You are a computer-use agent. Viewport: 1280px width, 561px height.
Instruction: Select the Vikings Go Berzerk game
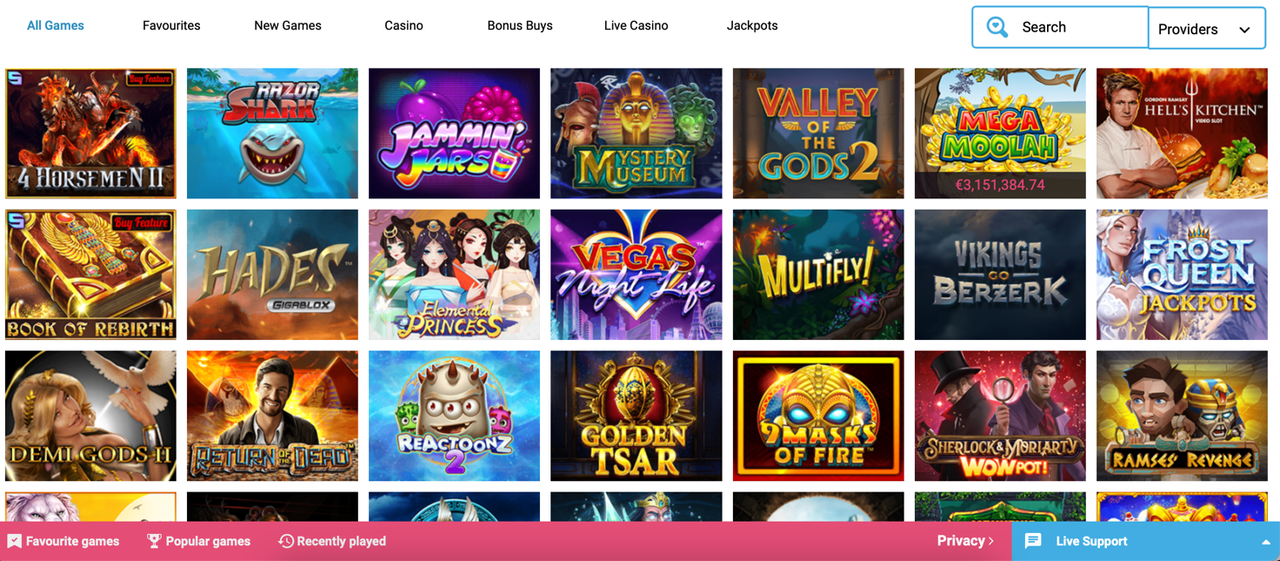coord(1000,274)
